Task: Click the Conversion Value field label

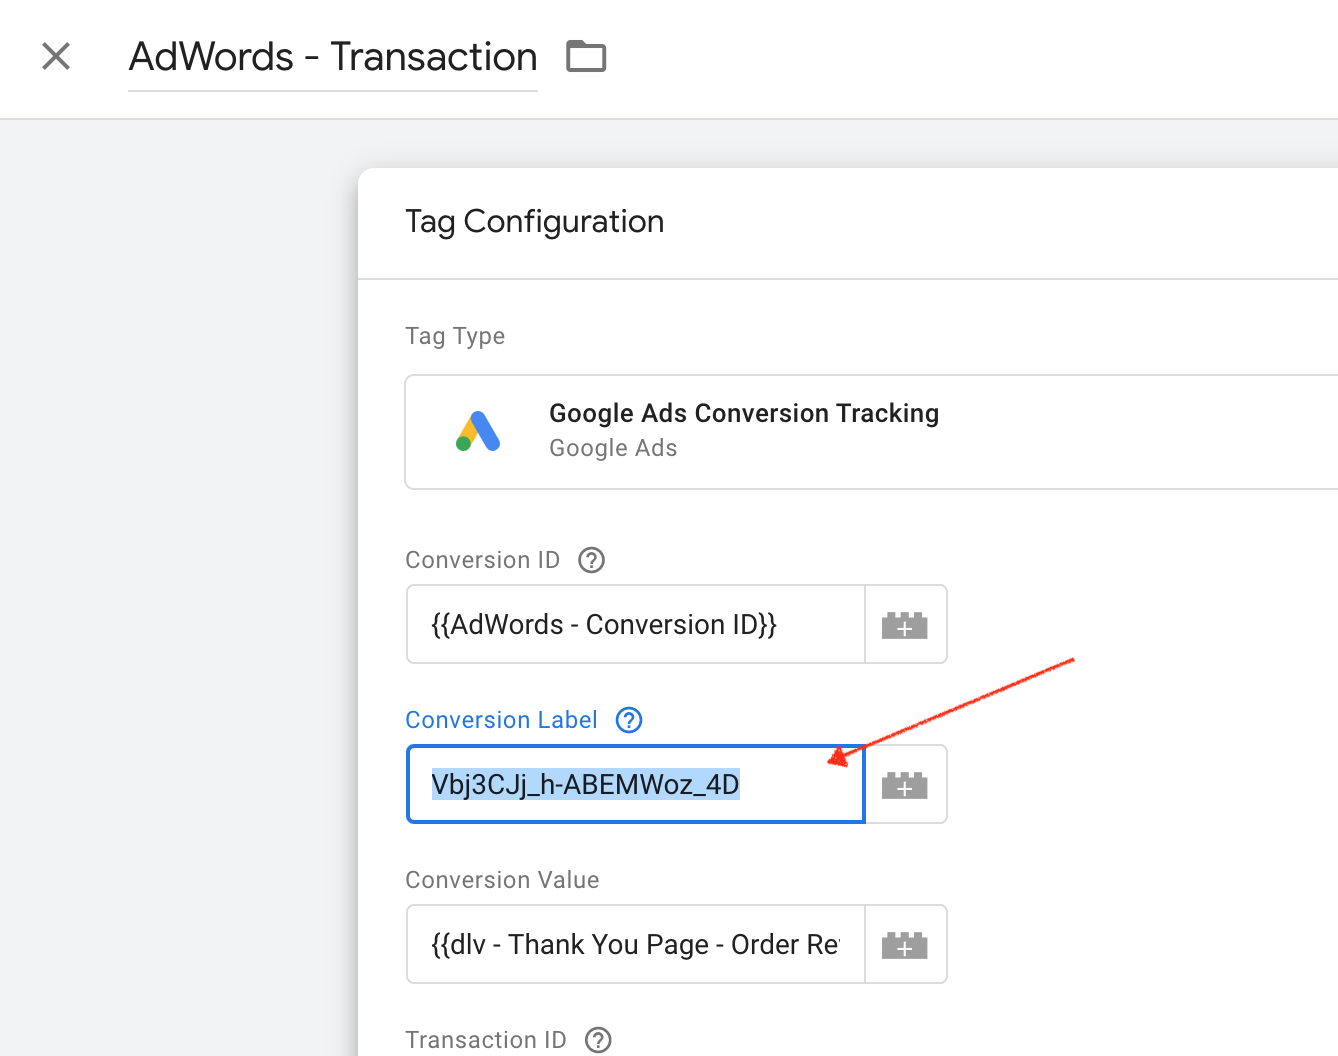Action: pos(502,880)
